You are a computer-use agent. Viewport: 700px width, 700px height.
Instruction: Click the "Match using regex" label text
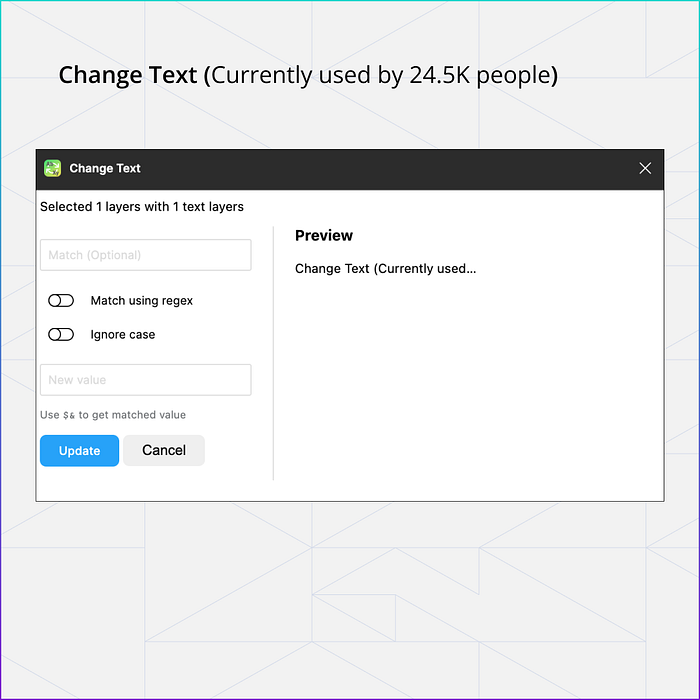[142, 300]
